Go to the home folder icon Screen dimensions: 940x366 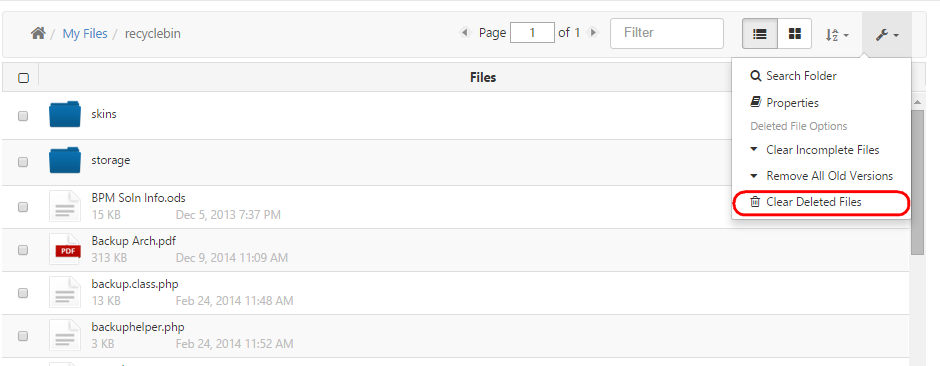[38, 34]
